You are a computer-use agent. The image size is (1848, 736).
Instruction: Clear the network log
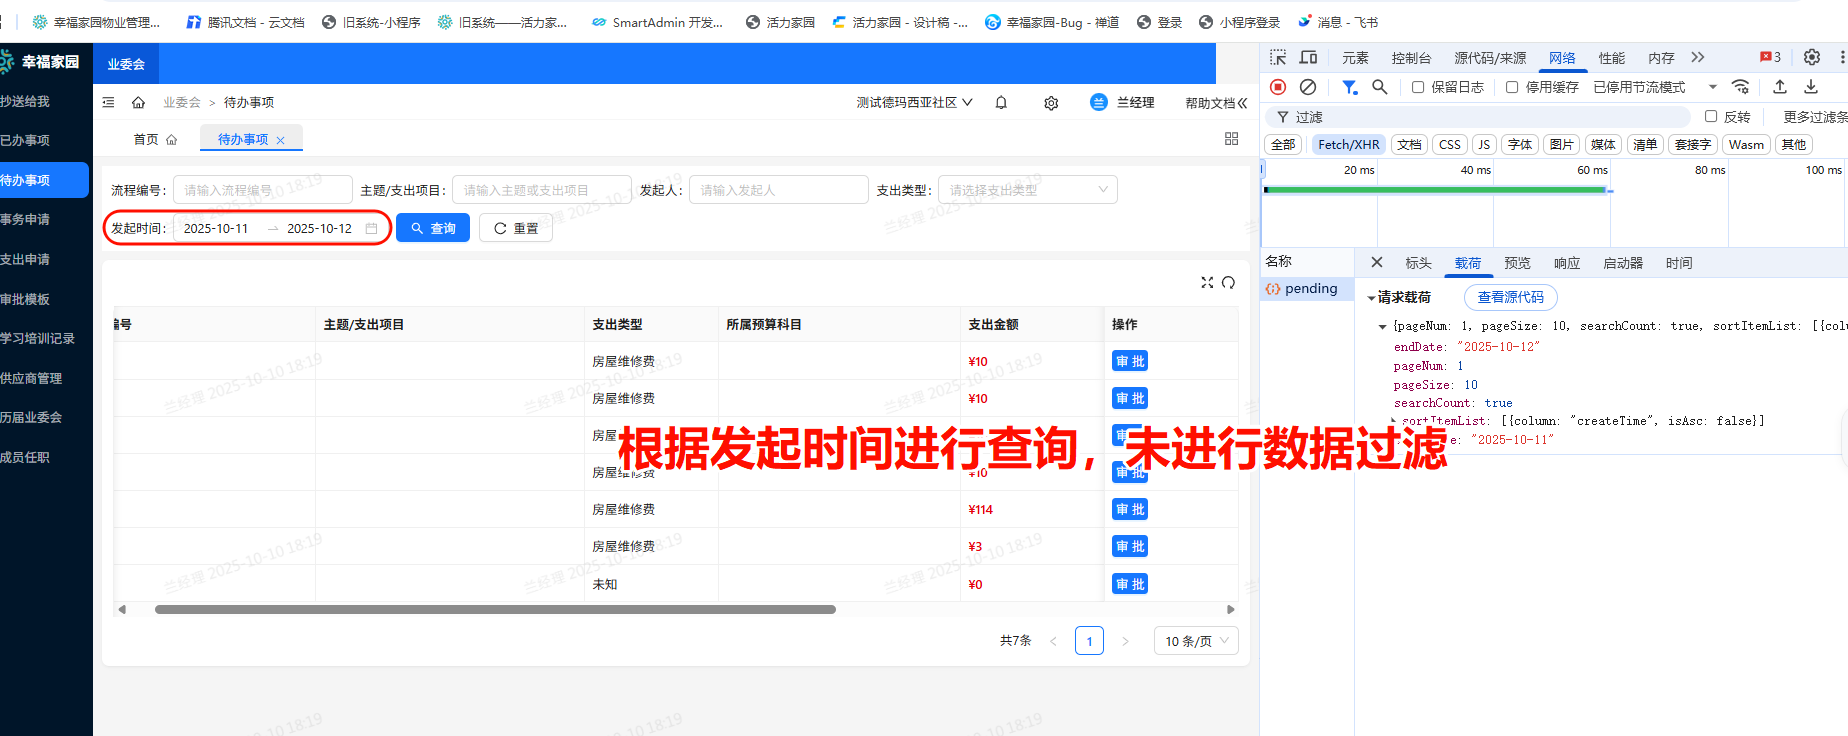(1308, 87)
